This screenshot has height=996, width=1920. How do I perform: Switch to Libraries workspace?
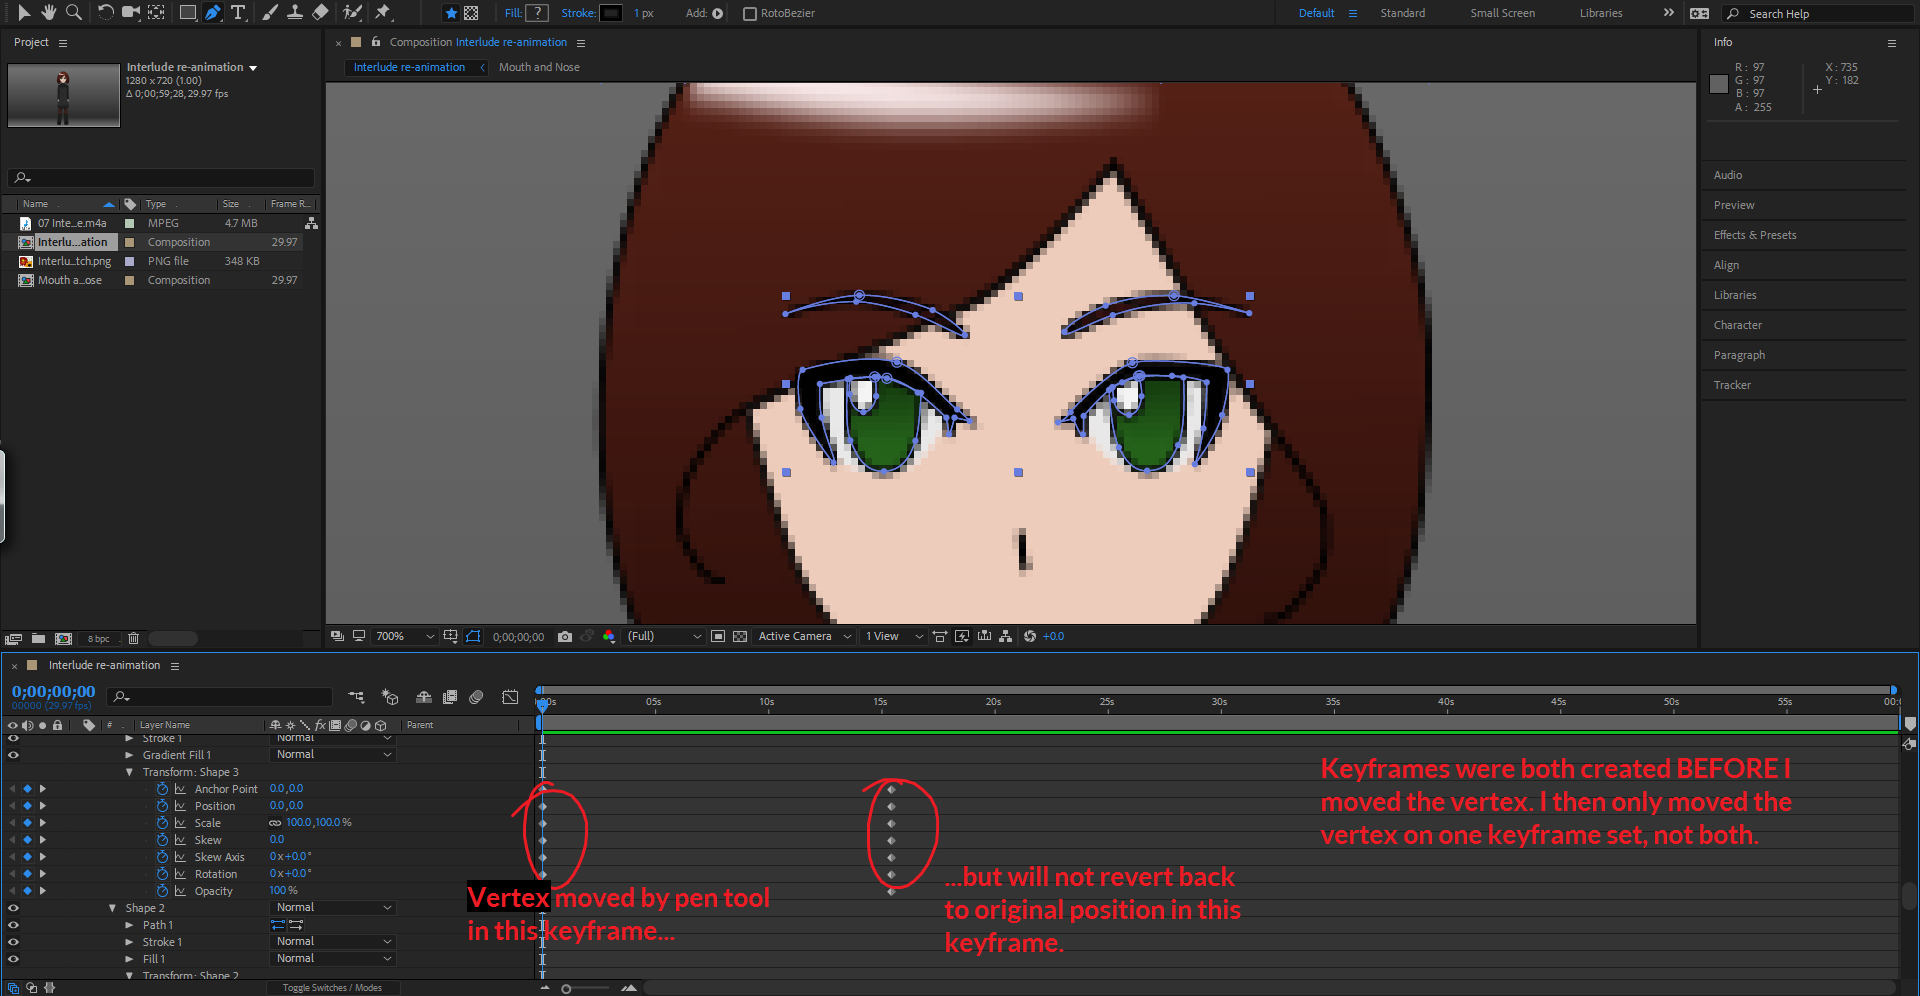click(x=1601, y=13)
